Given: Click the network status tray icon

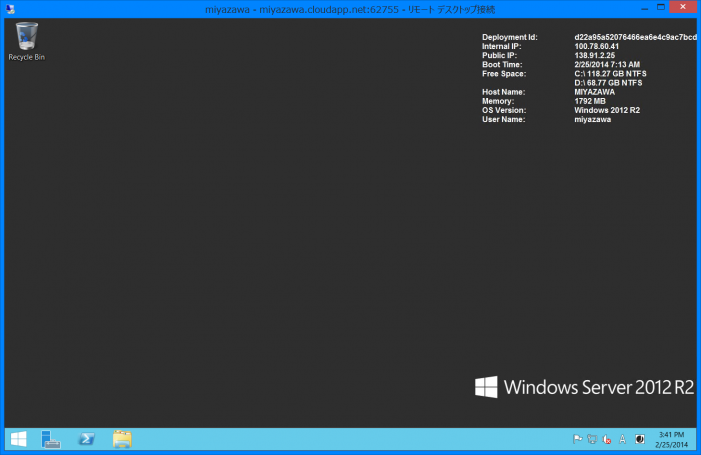Looking at the screenshot, I should point(592,439).
